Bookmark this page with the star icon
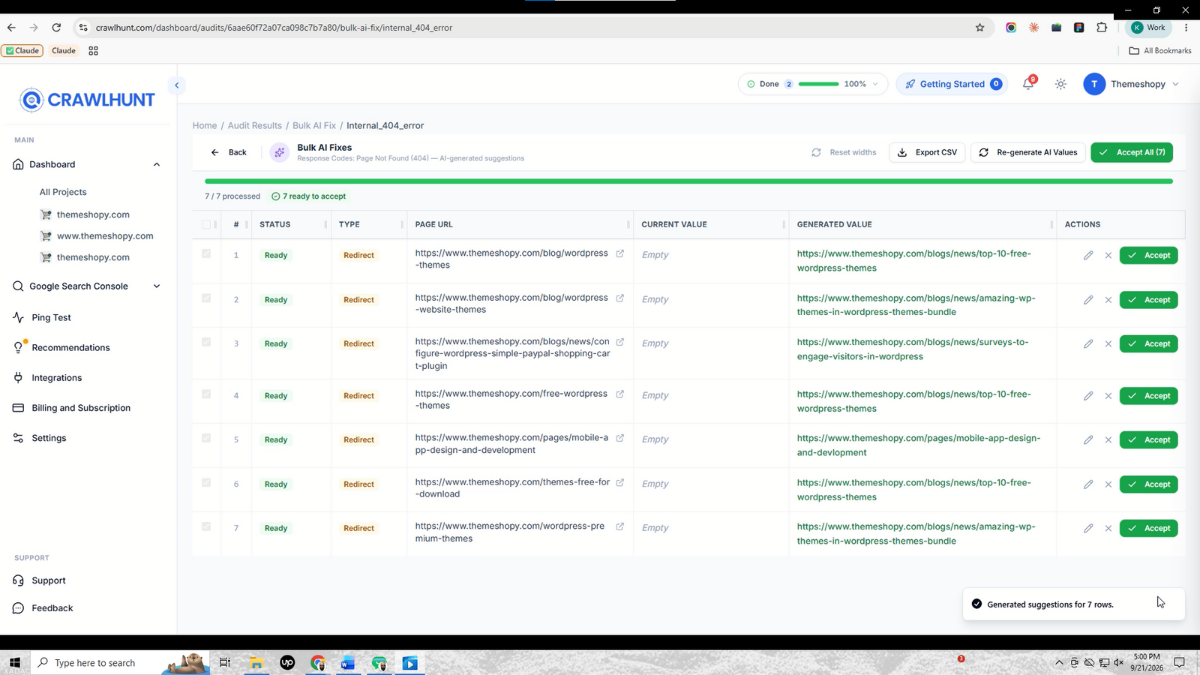This screenshot has height=675, width=1200. click(980, 27)
